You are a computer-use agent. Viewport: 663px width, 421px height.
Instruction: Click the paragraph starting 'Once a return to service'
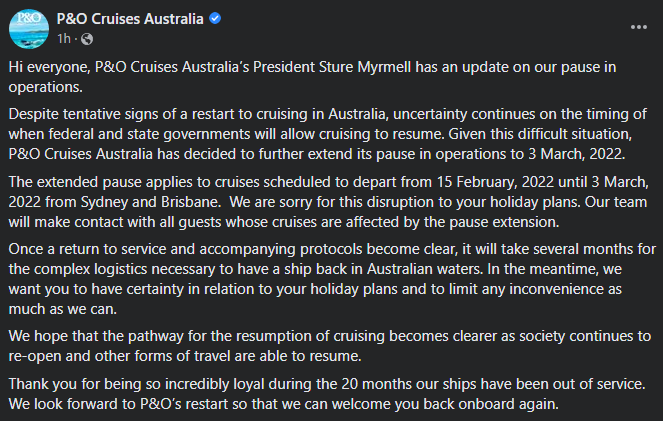[x=332, y=279]
